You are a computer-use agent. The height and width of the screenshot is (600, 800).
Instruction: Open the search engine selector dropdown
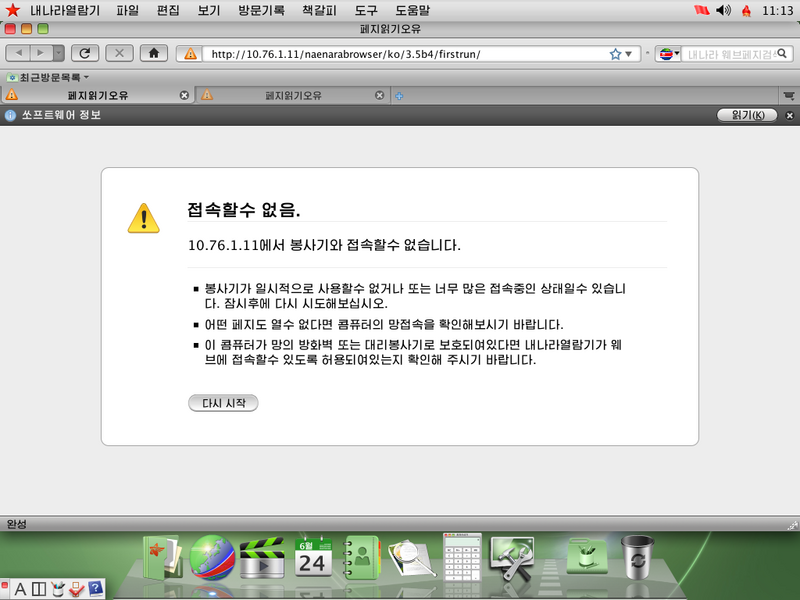pos(668,54)
